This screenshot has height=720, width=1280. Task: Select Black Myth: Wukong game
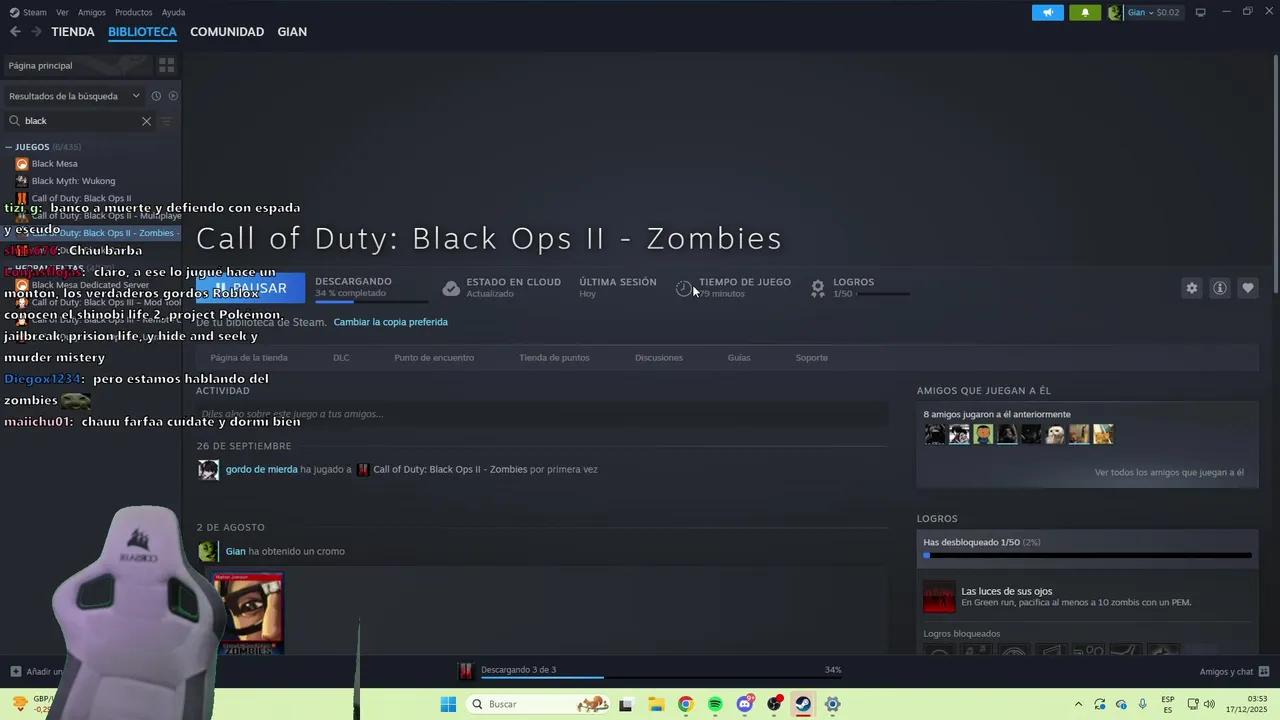coord(73,181)
